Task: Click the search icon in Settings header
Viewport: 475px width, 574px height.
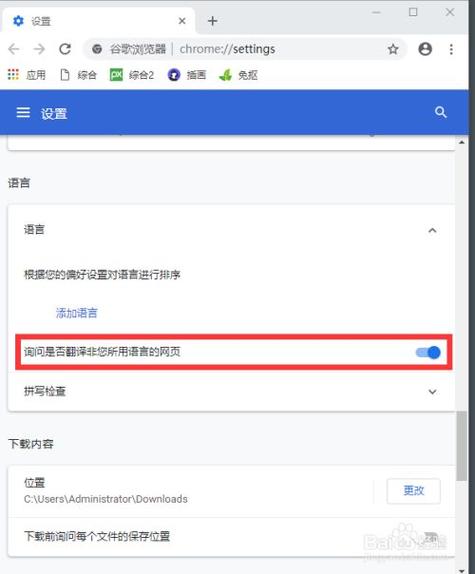Action: (441, 112)
